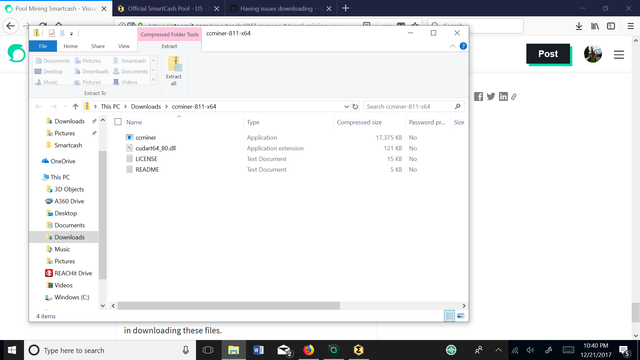Click This PC in the address breadcrumb
640x360 pixels.
(110, 107)
